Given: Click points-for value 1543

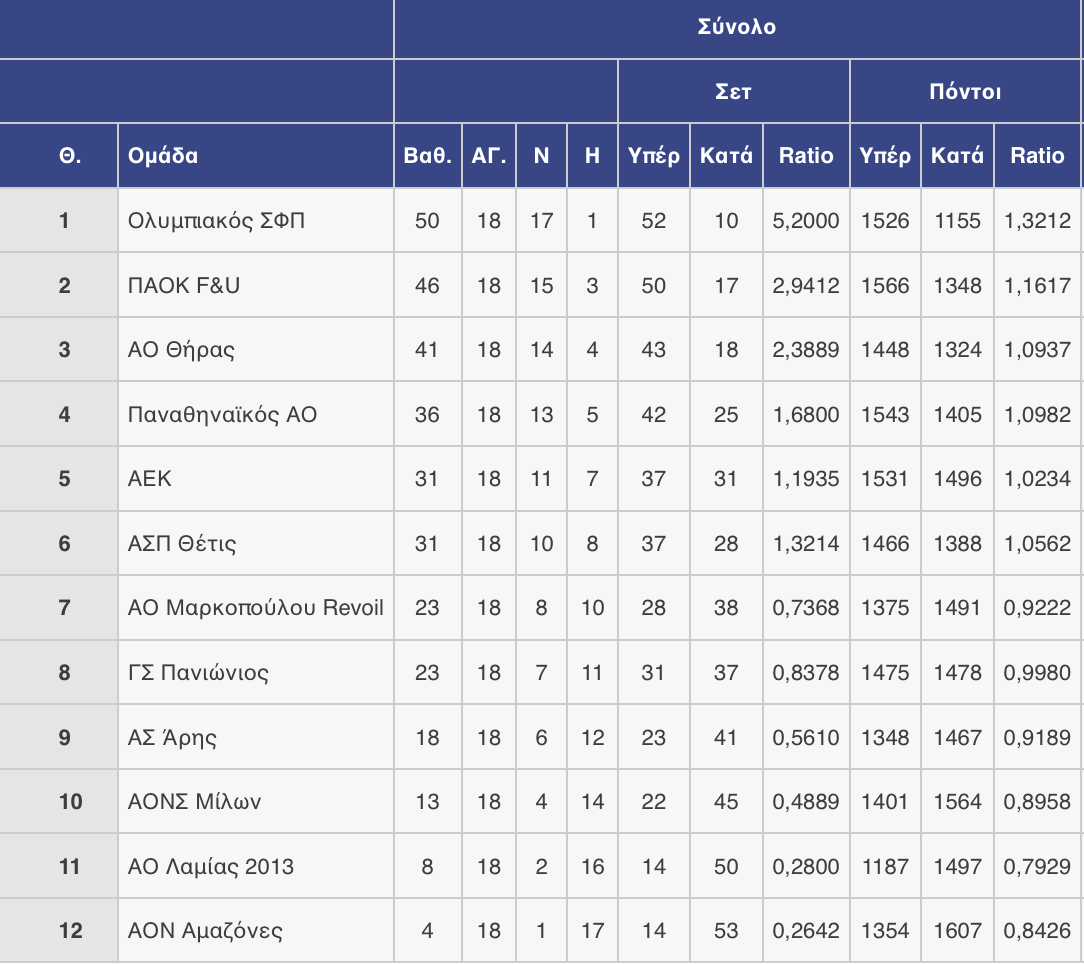Looking at the screenshot, I should click(x=885, y=414).
